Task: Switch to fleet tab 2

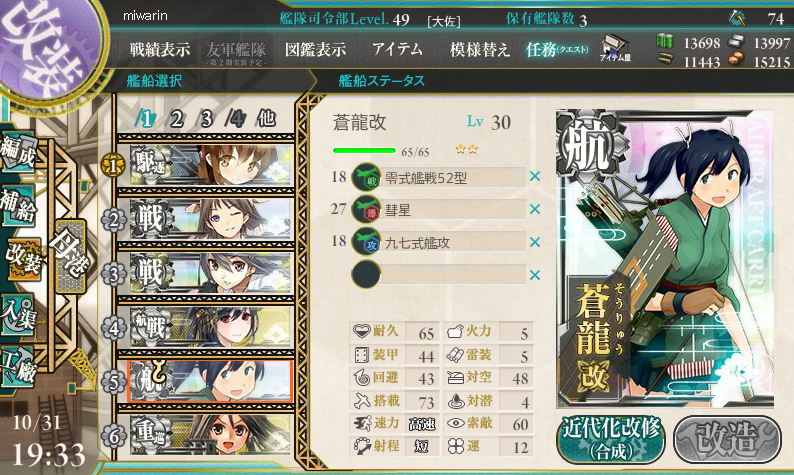Action: (176, 119)
